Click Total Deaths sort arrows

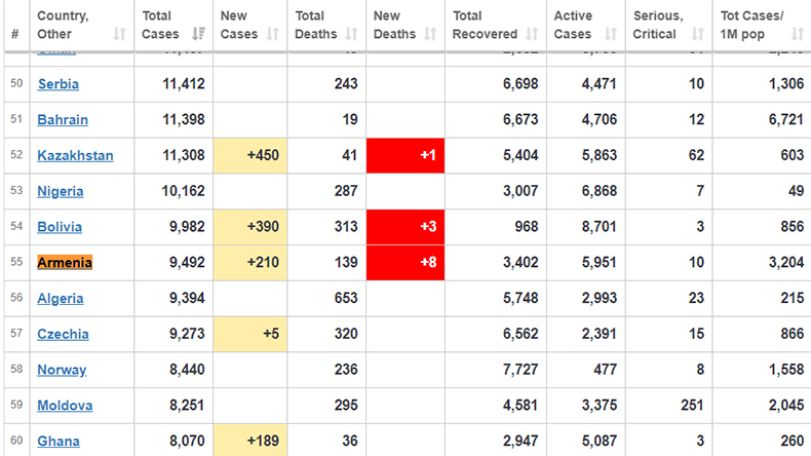click(352, 34)
